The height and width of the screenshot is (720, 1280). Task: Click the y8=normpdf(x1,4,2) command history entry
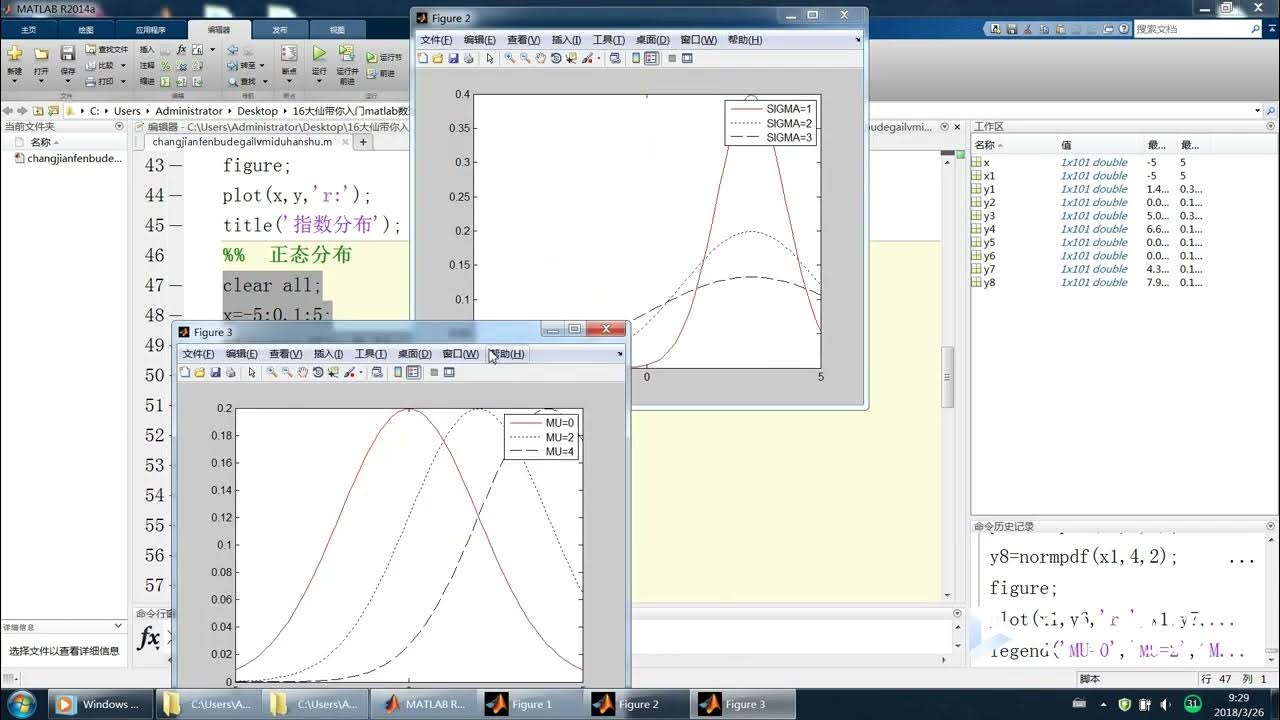click(x=1084, y=557)
